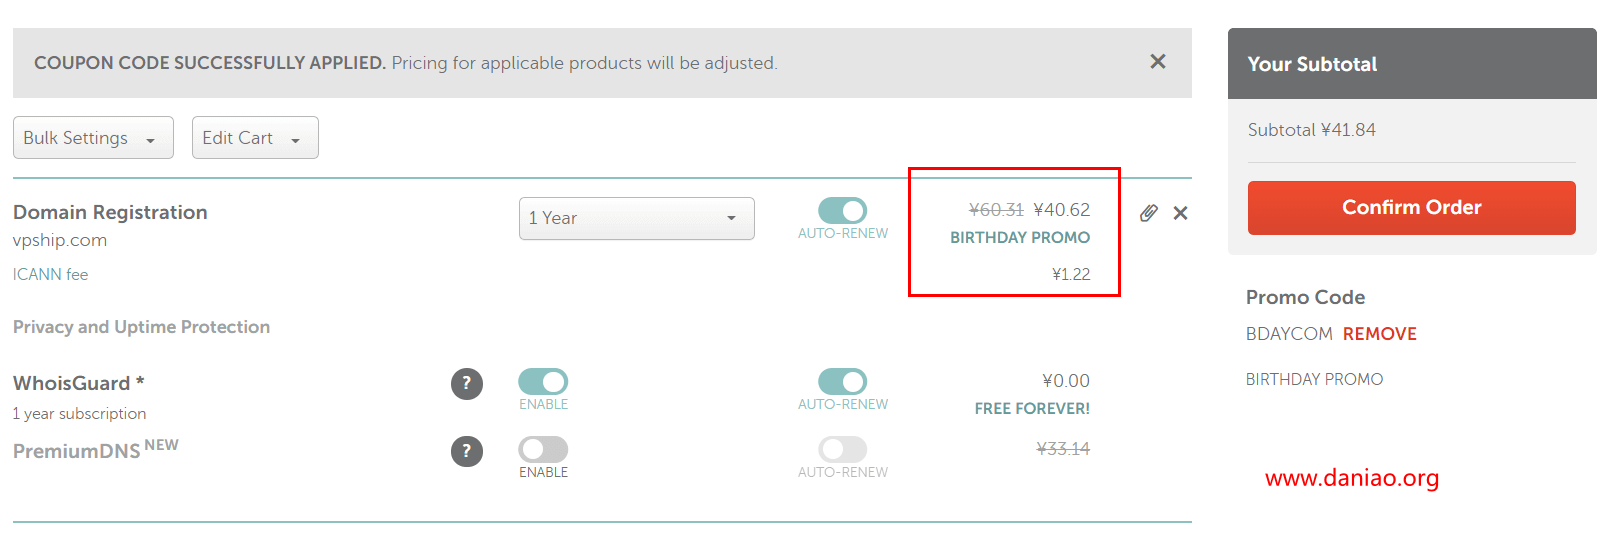This screenshot has width=1597, height=549.
Task: Open WhoisGuard help question mark icon
Action: (x=467, y=384)
